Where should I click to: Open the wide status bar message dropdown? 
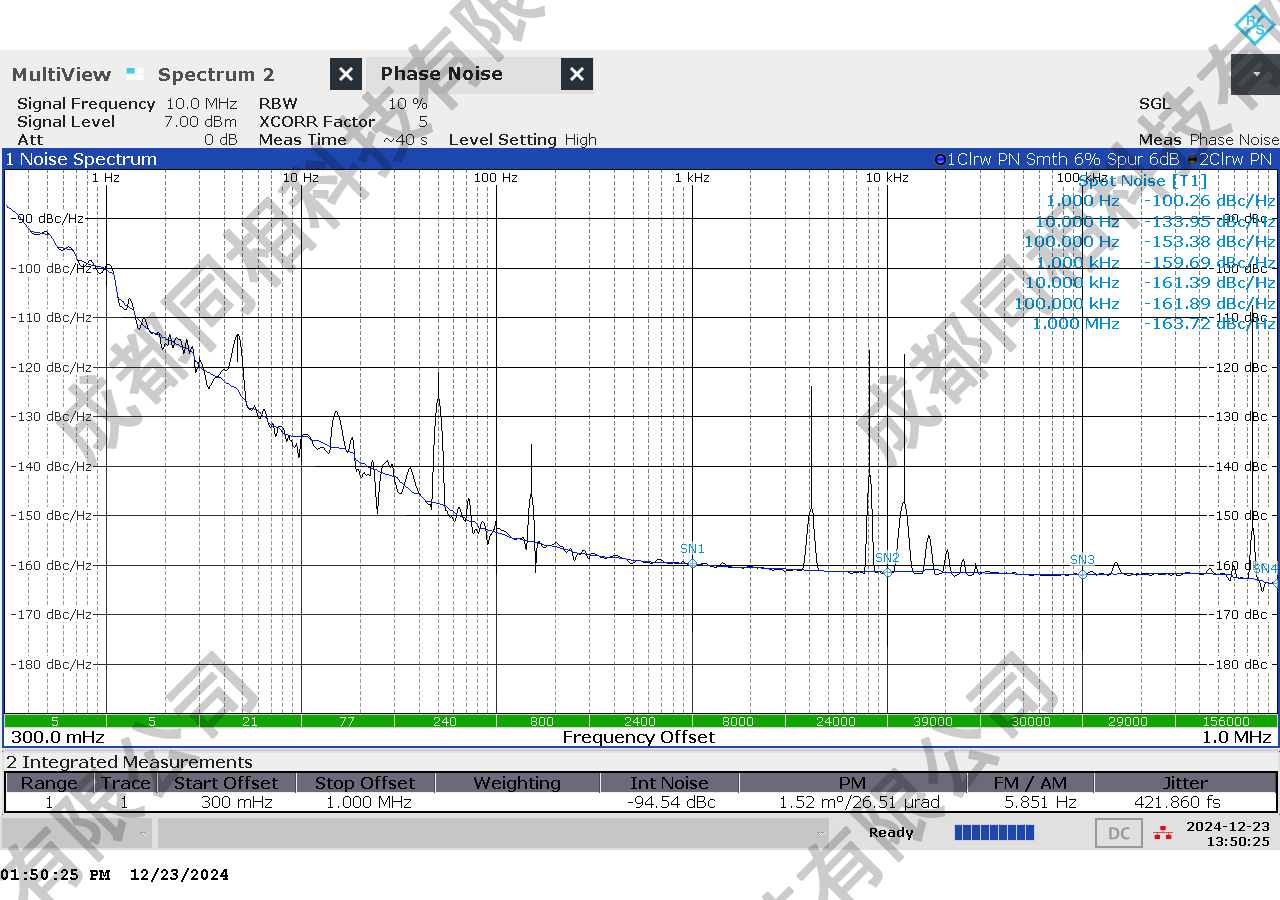click(x=821, y=833)
